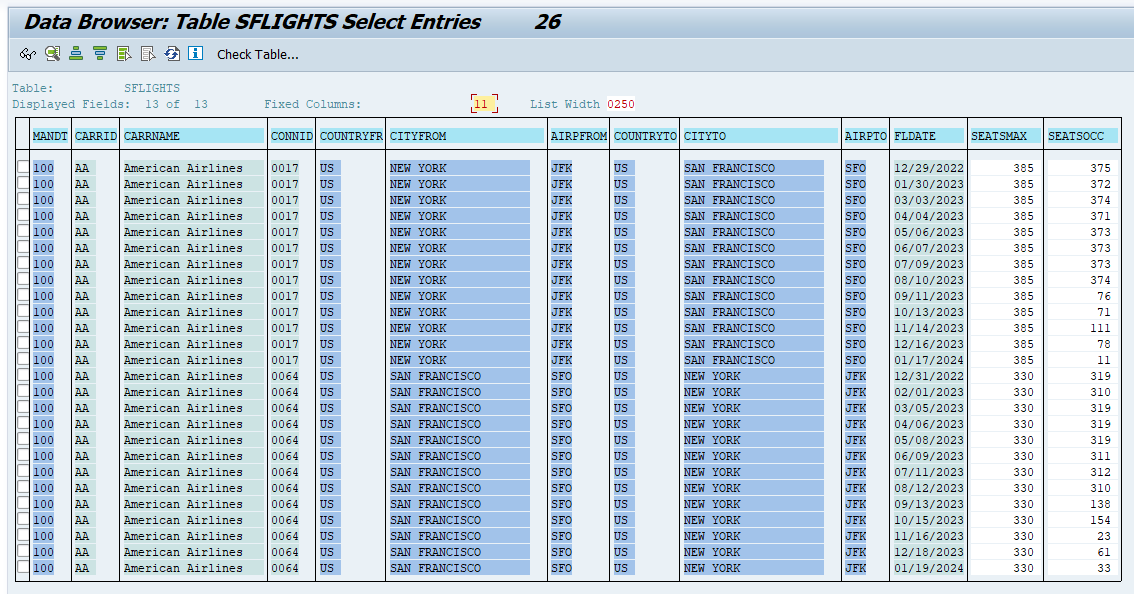Click CONNID 0064 in the 12/31/2022 row
Image resolution: width=1134 pixels, height=594 pixels.
click(285, 376)
